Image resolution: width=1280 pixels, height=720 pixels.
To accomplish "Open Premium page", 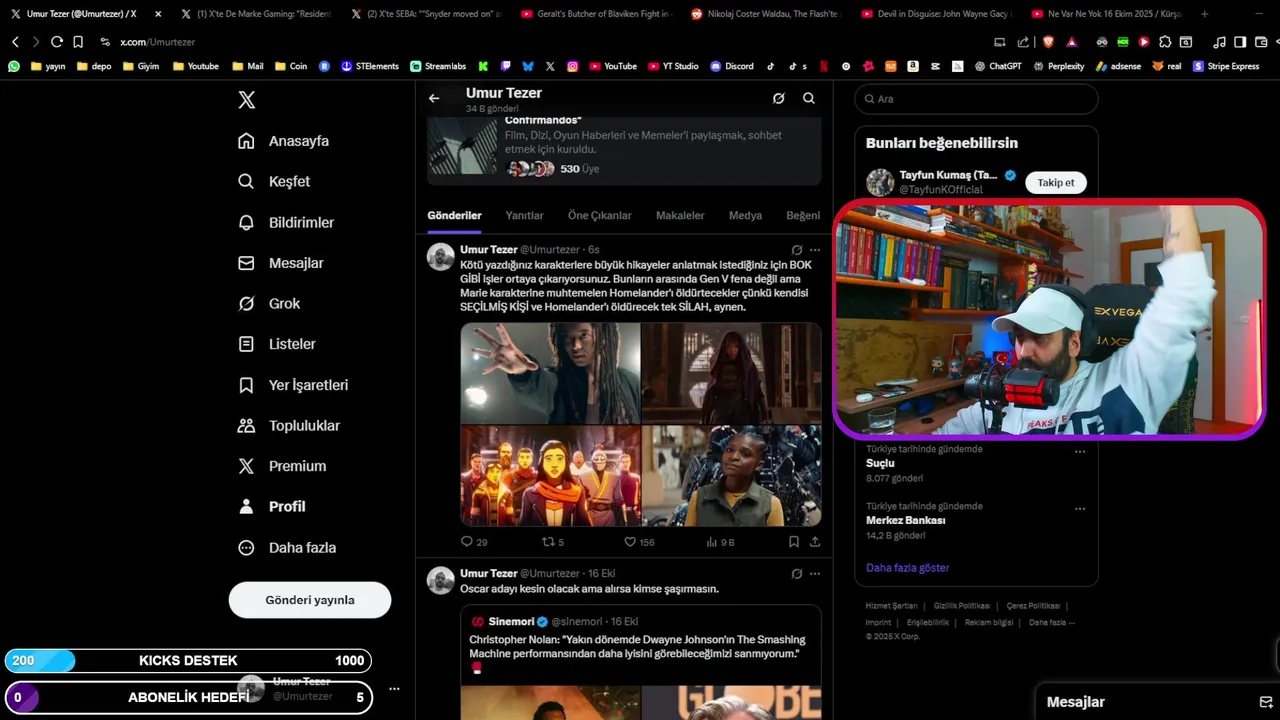I will point(282,466).
